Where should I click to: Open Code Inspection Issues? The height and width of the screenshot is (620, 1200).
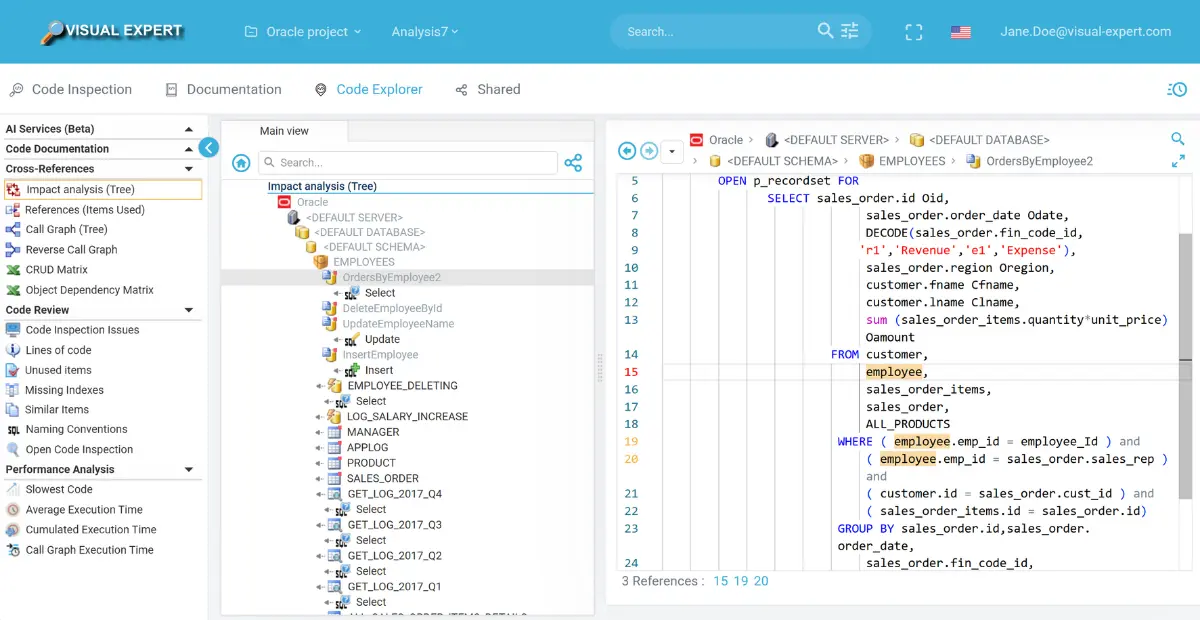[73, 329]
